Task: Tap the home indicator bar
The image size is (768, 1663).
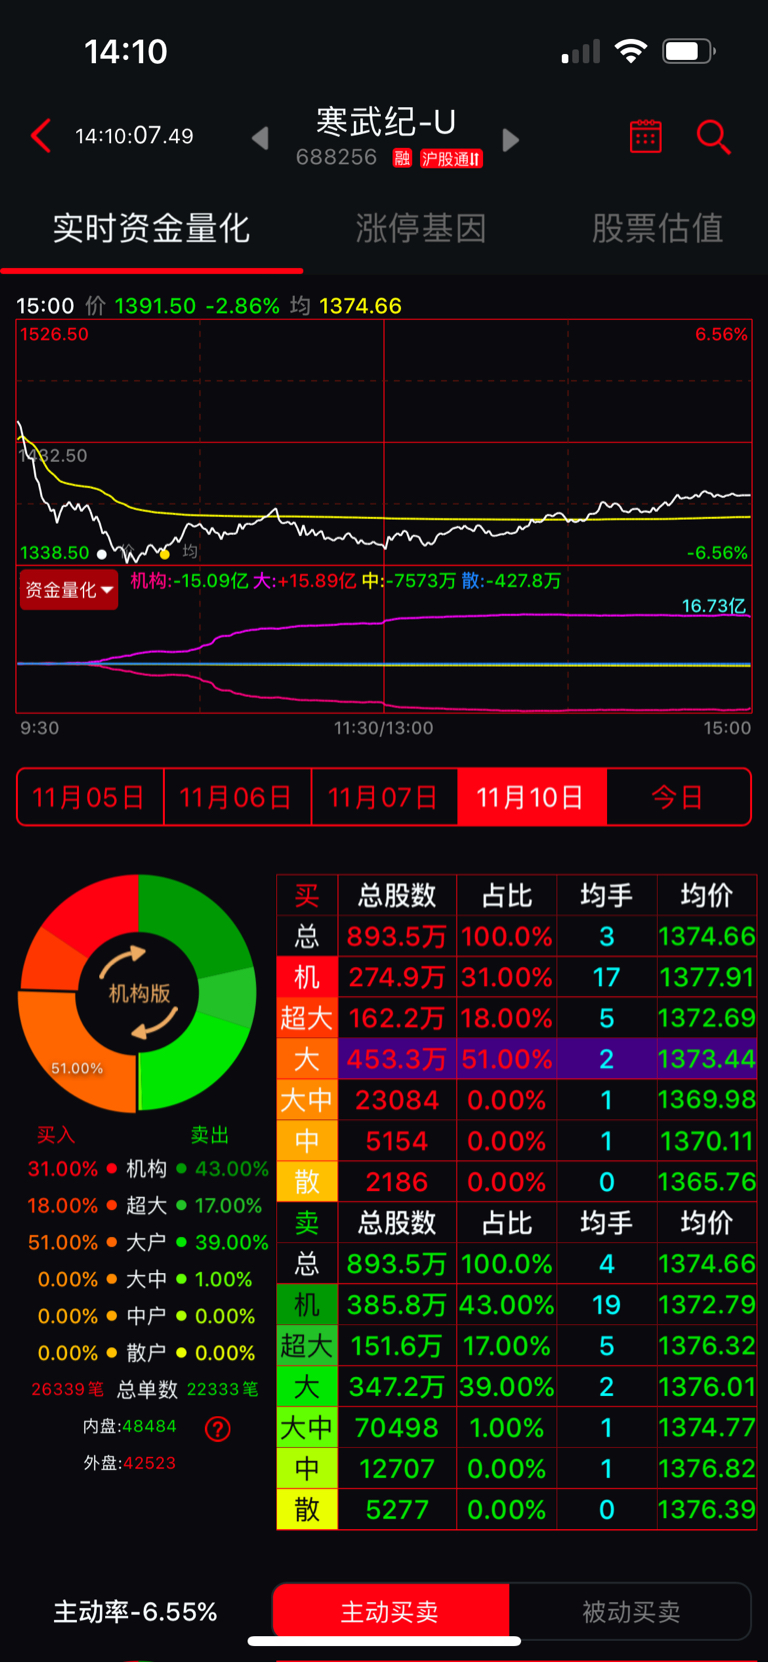Action: (x=384, y=1641)
